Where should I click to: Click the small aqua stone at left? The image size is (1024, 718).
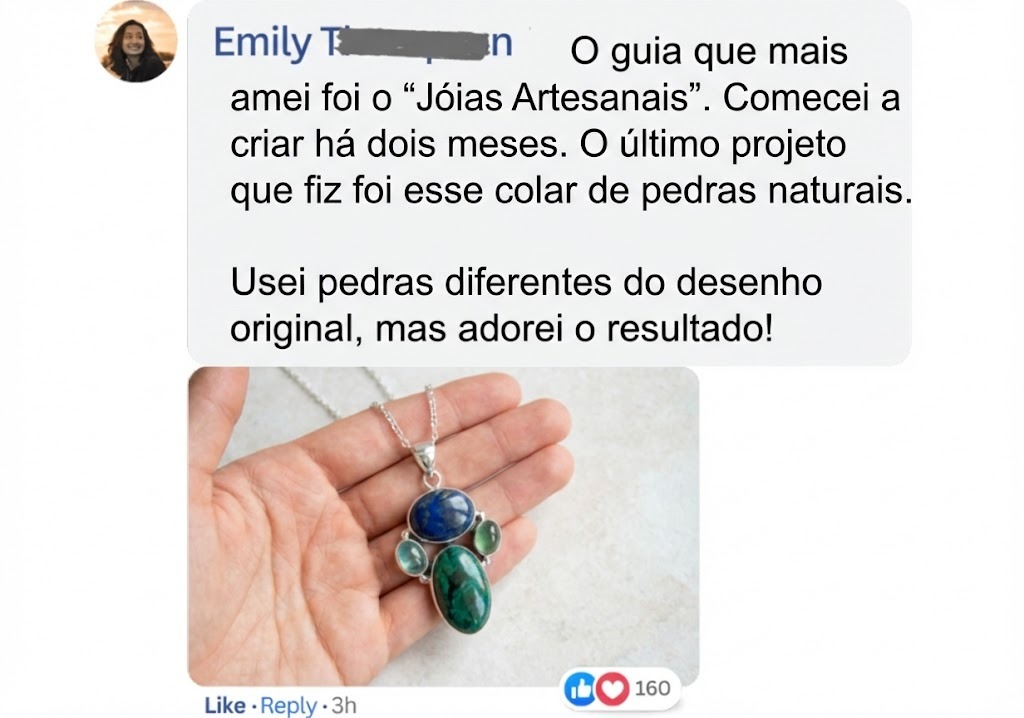pyautogui.click(x=412, y=555)
